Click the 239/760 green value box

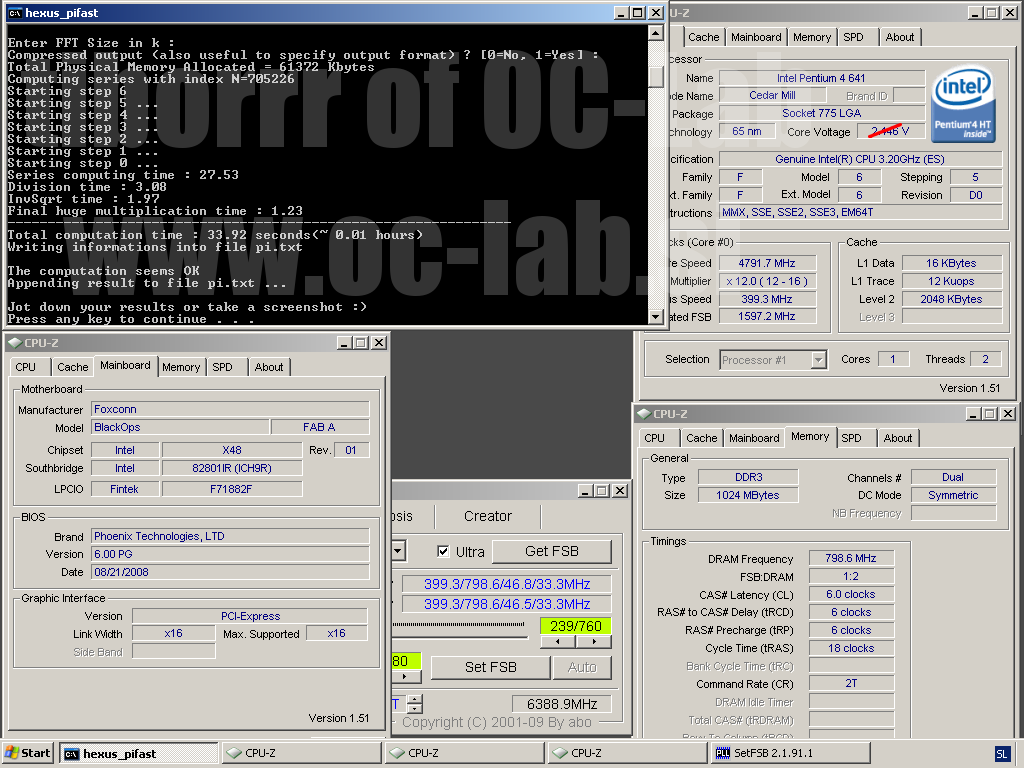click(x=576, y=626)
